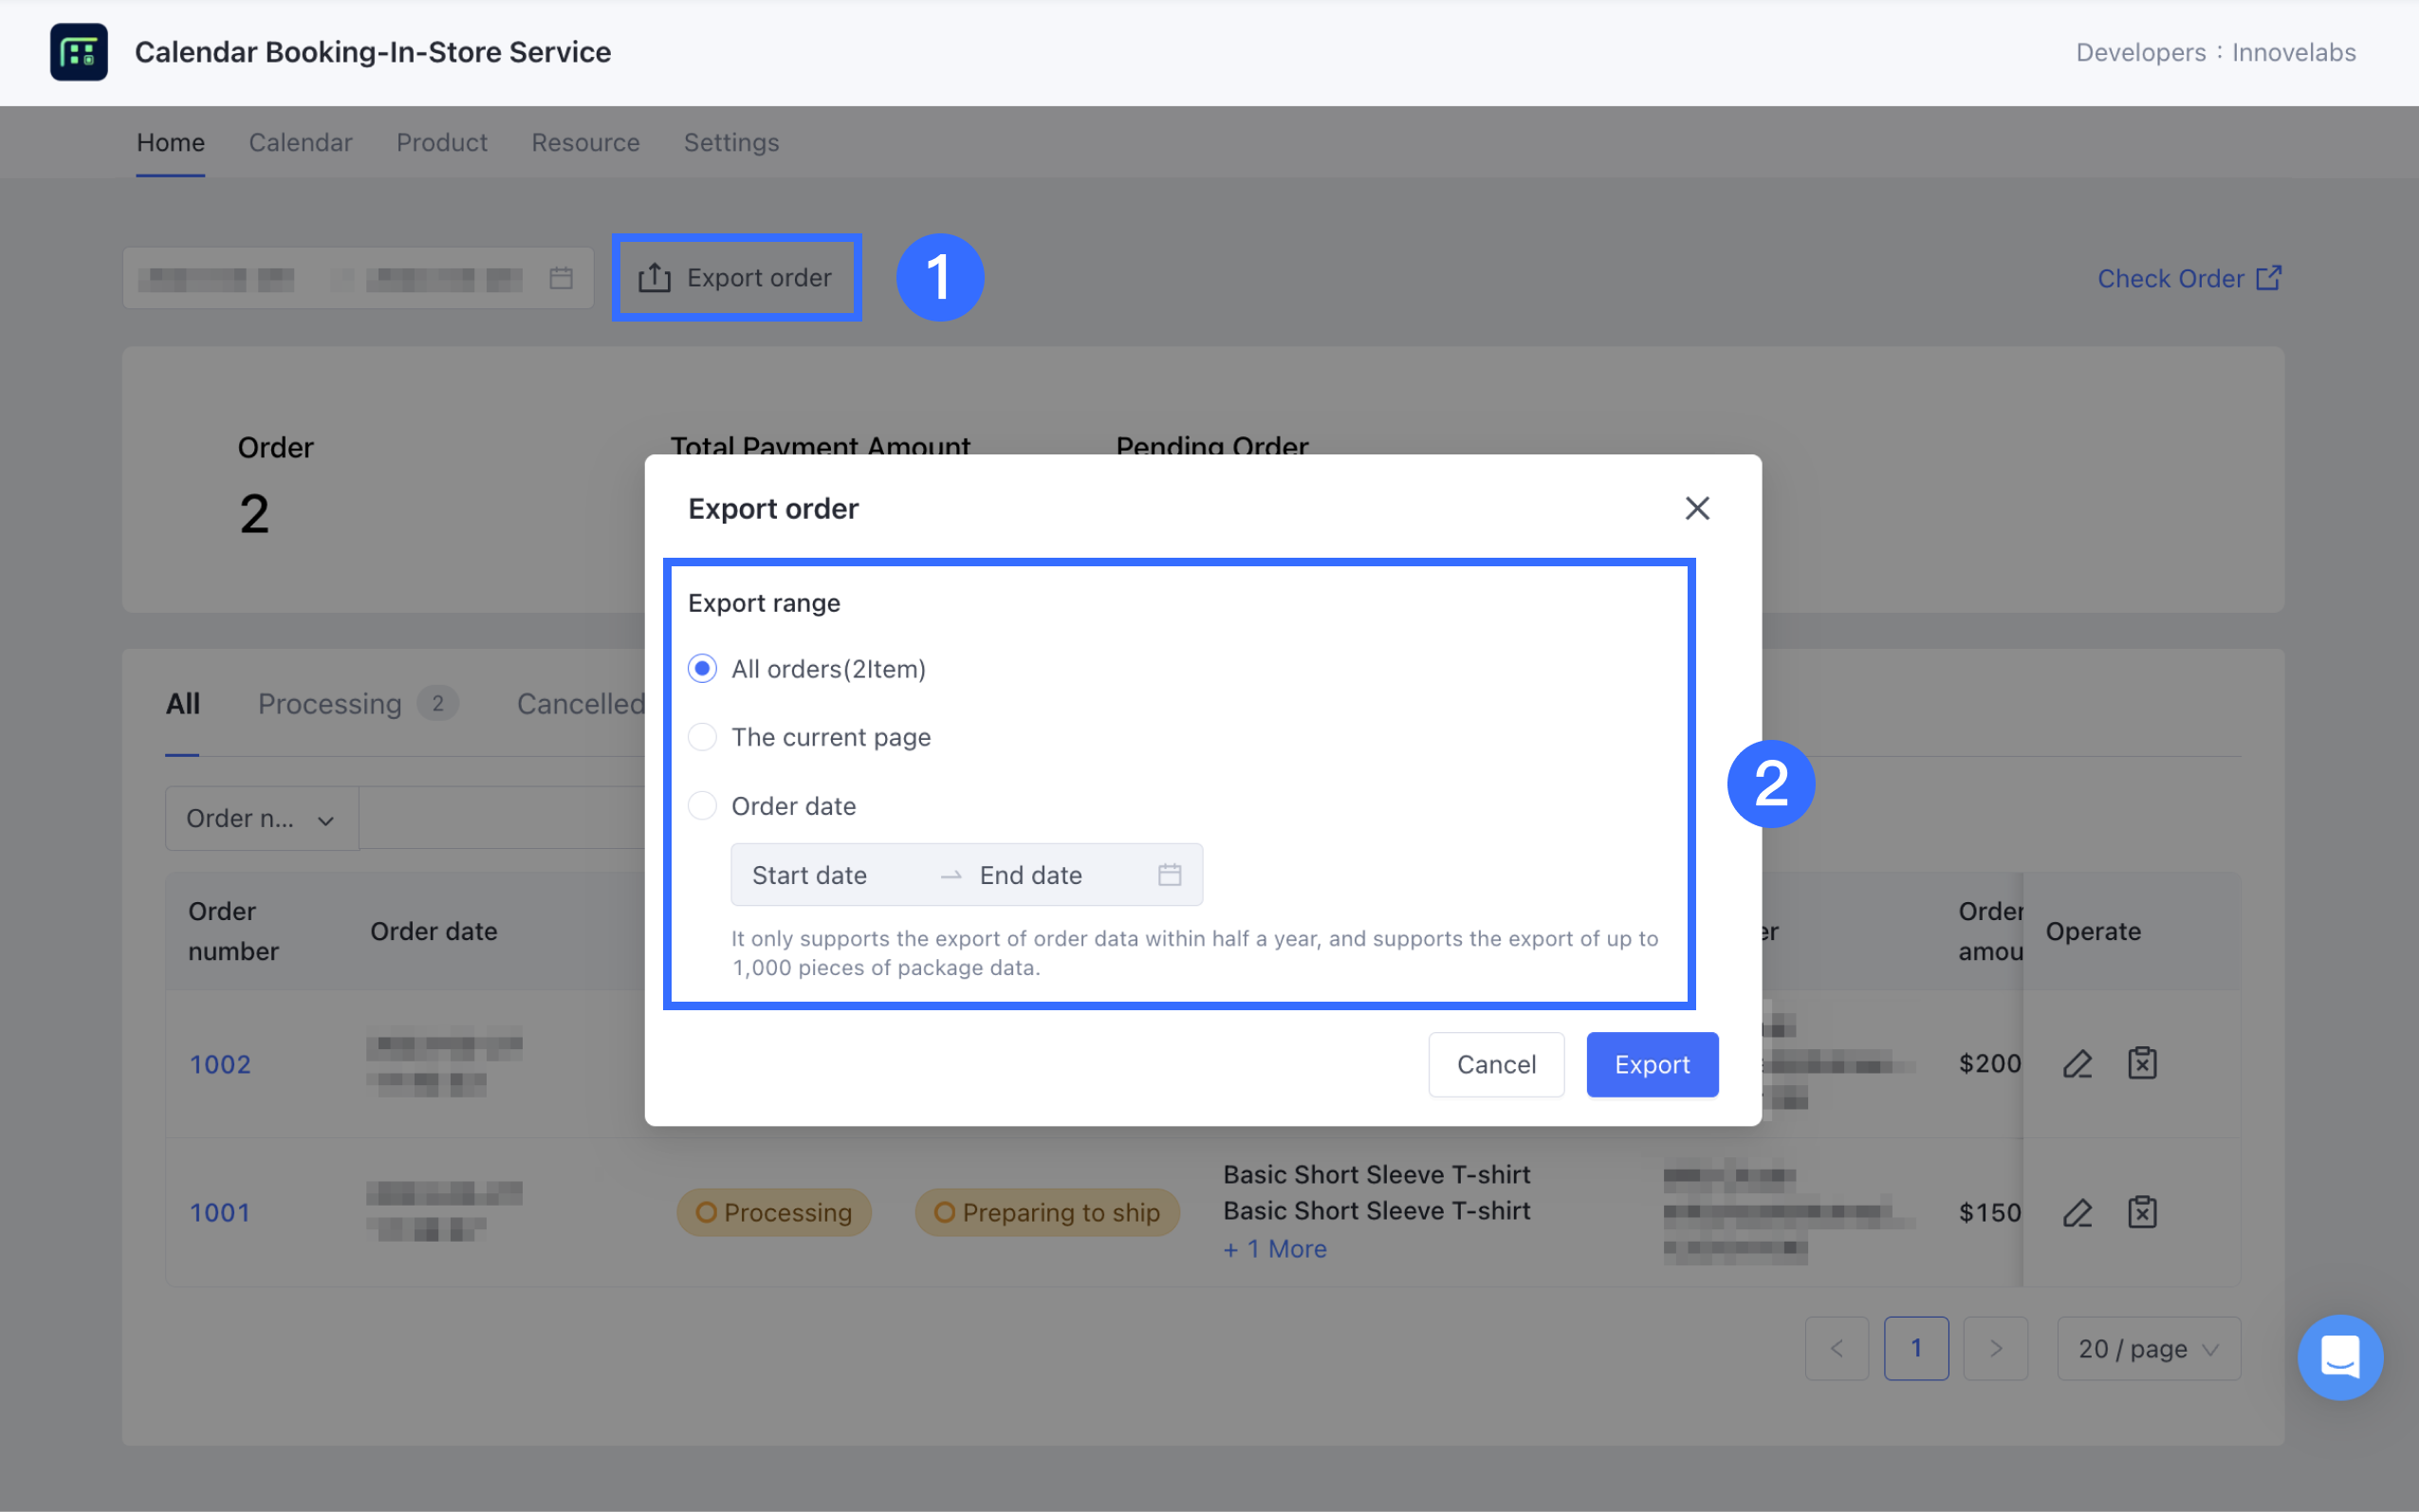Select Order date radio option
This screenshot has height=1512, width=2419.
pos(702,805)
